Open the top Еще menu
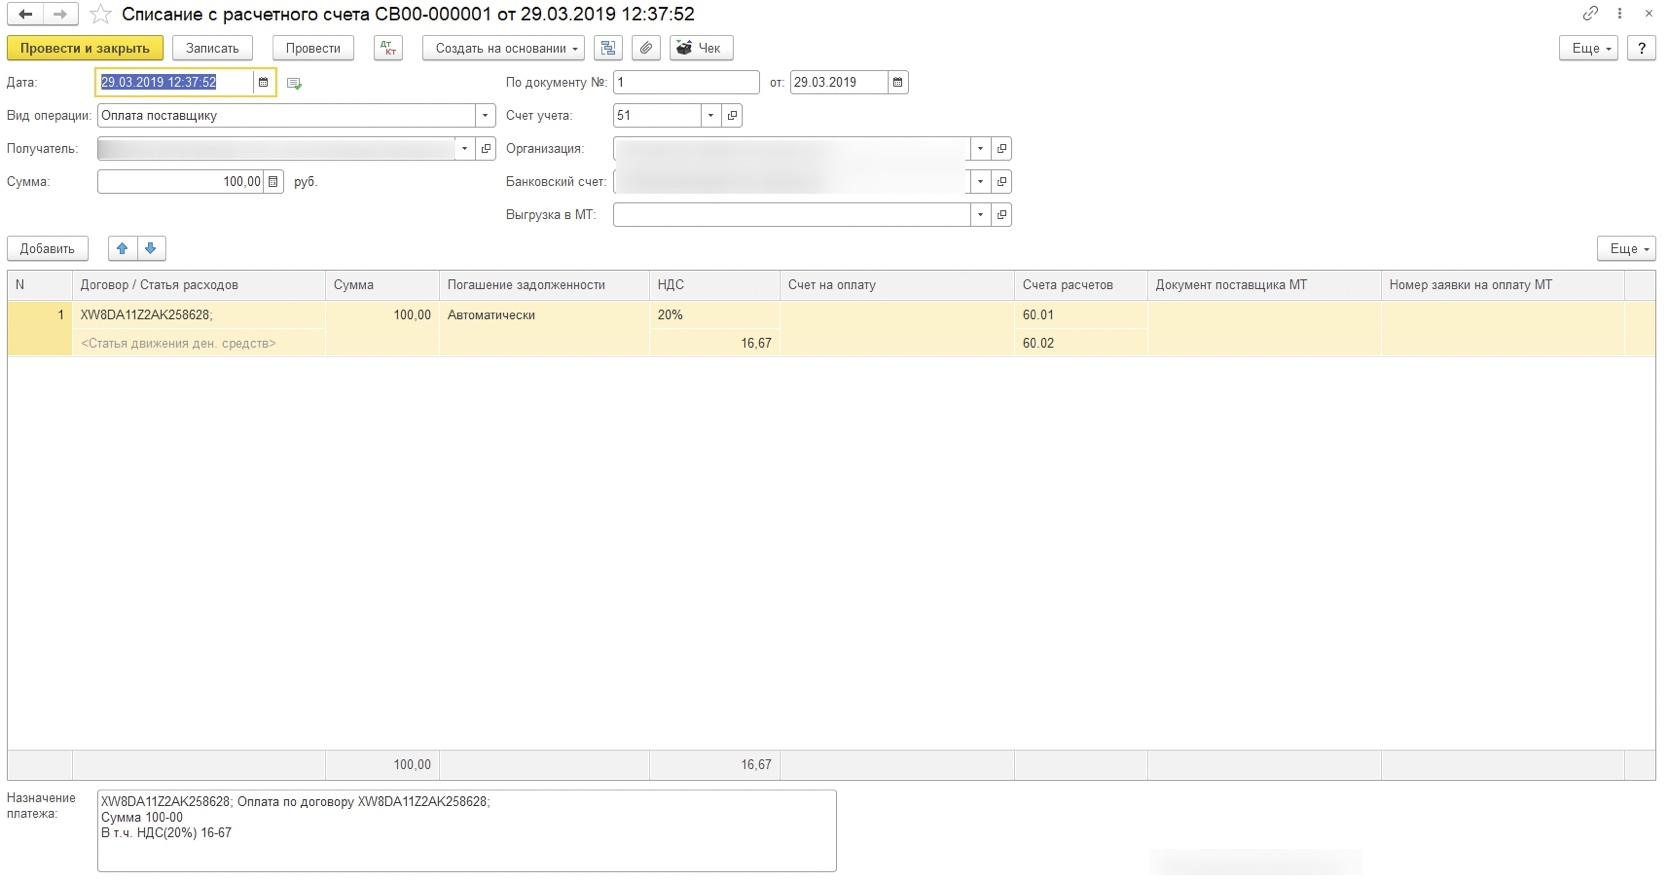Viewport: 1670px width, 882px height. point(1588,48)
